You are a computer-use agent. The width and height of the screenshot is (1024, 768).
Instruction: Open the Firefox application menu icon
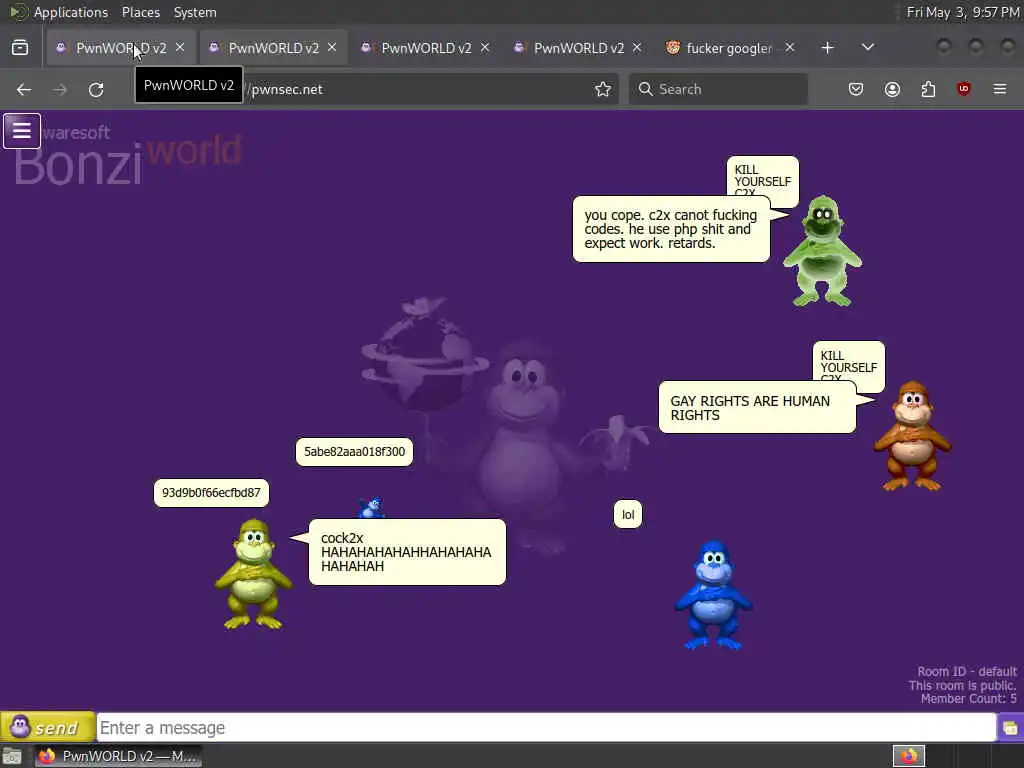[x=1000, y=89]
